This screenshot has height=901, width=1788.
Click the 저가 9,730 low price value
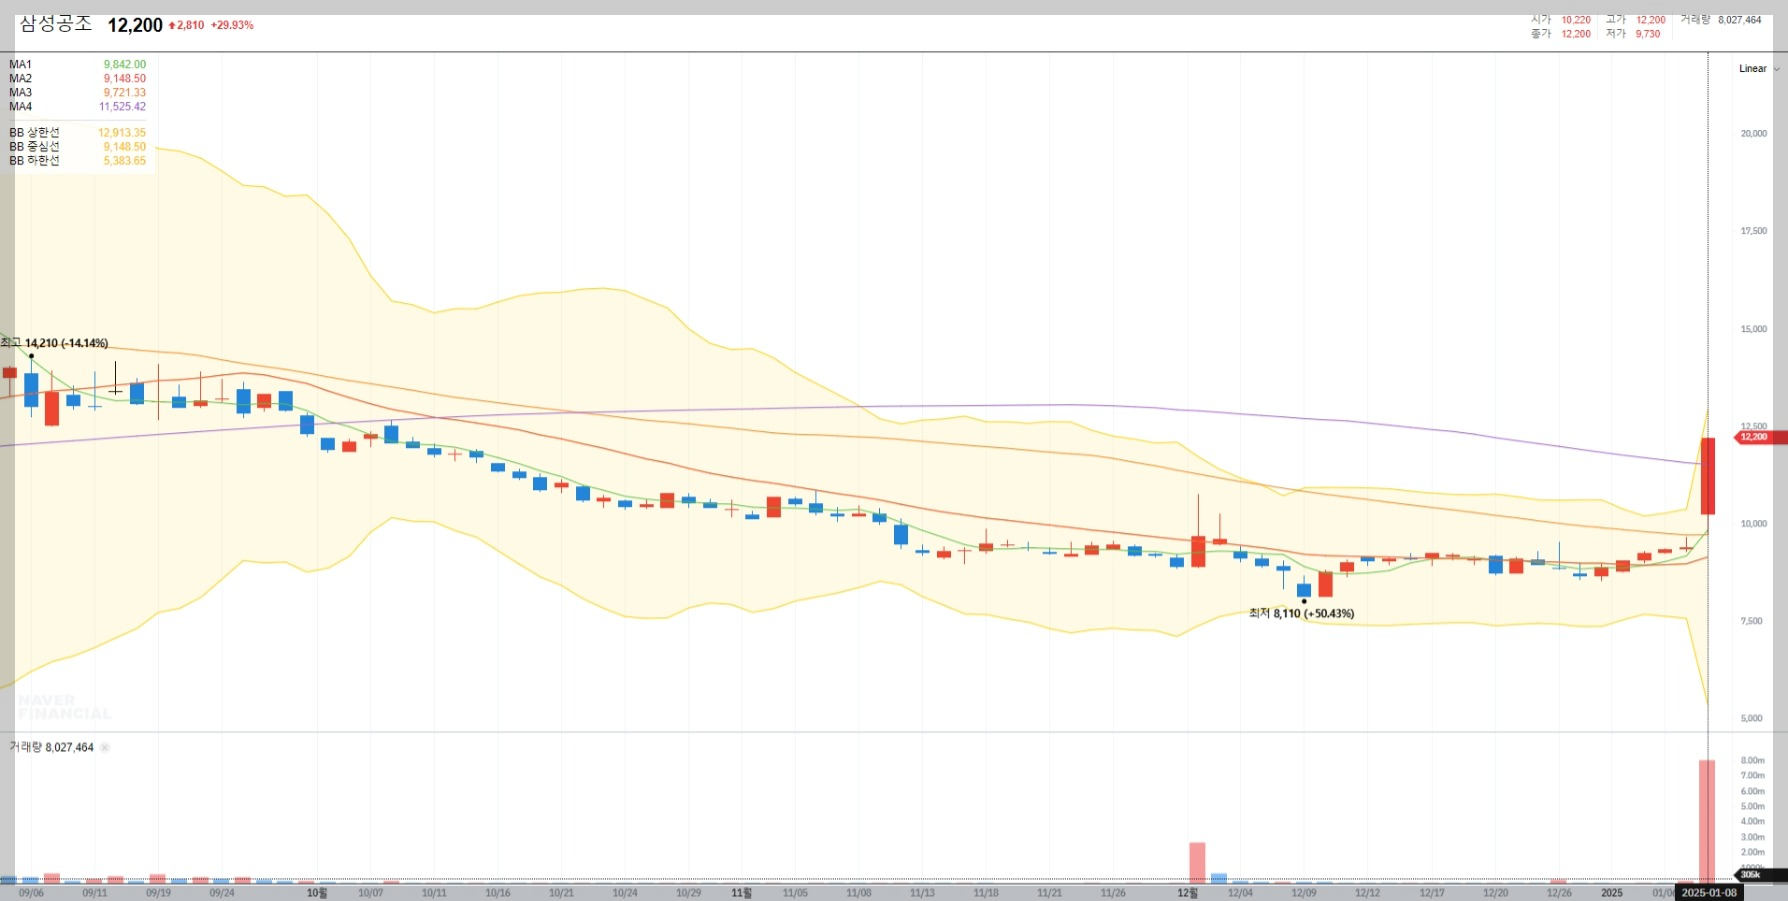click(x=1648, y=34)
